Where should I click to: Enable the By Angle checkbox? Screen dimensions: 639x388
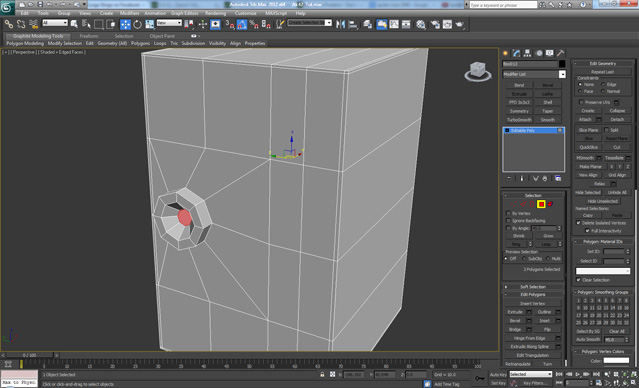coord(508,228)
